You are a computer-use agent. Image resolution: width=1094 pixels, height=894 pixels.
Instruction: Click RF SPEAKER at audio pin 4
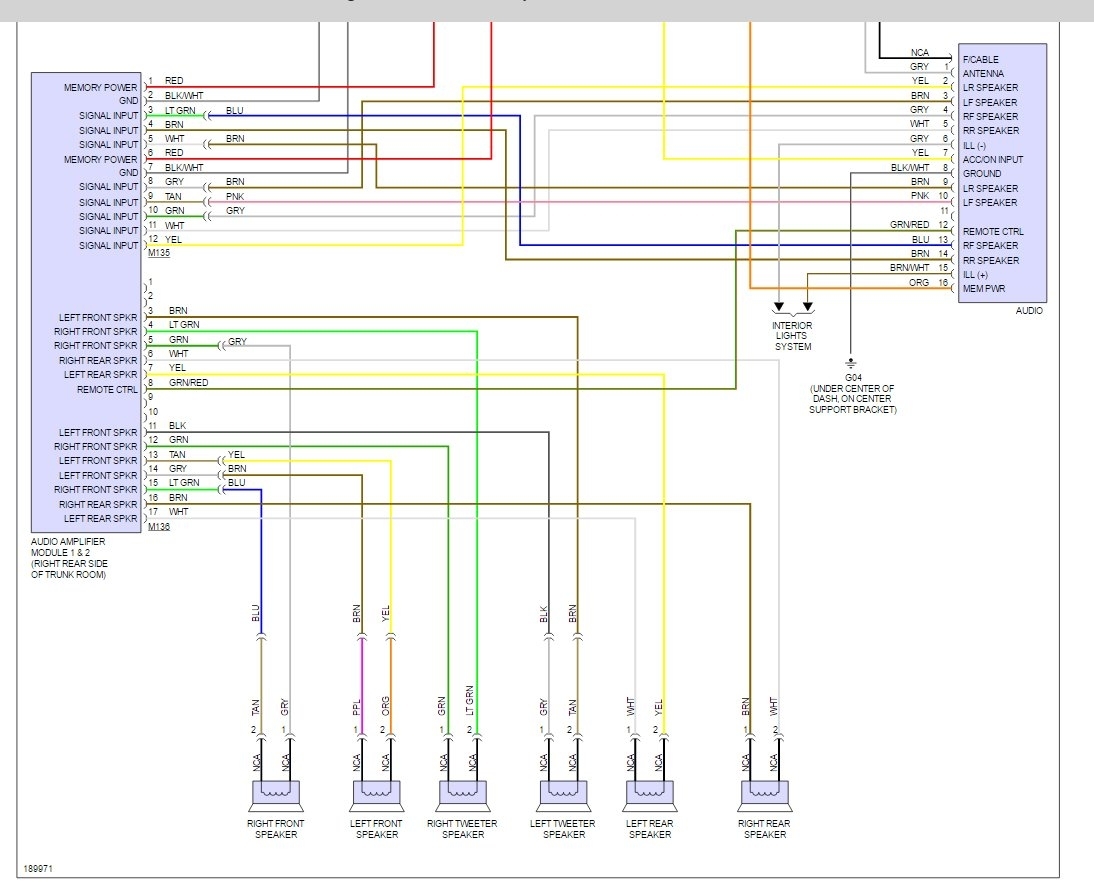(x=990, y=117)
